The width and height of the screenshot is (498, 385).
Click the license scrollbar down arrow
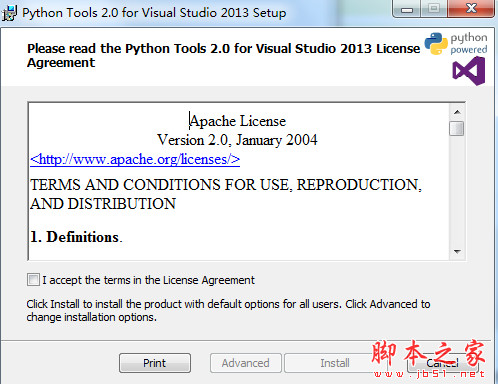click(x=457, y=251)
